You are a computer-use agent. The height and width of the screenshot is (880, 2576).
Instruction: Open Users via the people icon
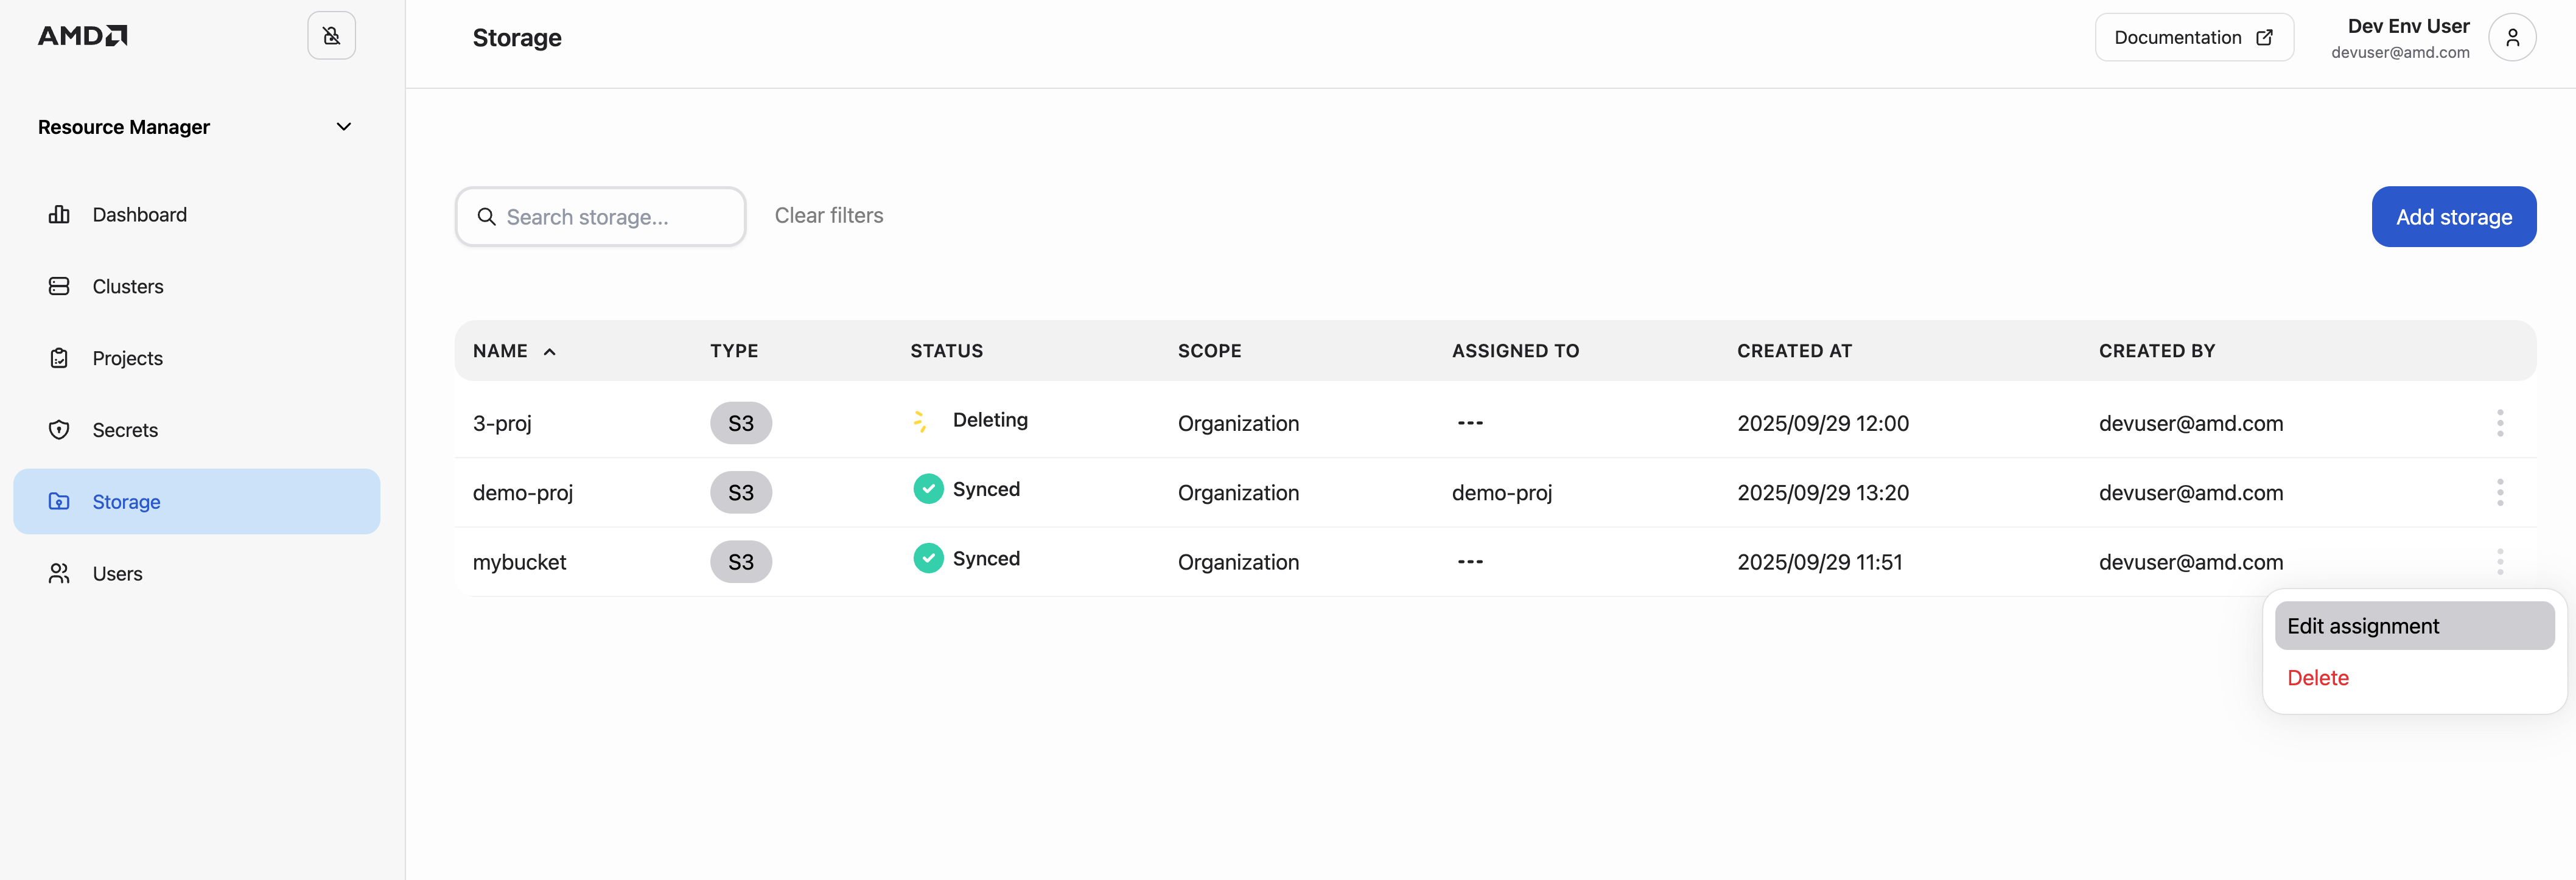tap(58, 573)
